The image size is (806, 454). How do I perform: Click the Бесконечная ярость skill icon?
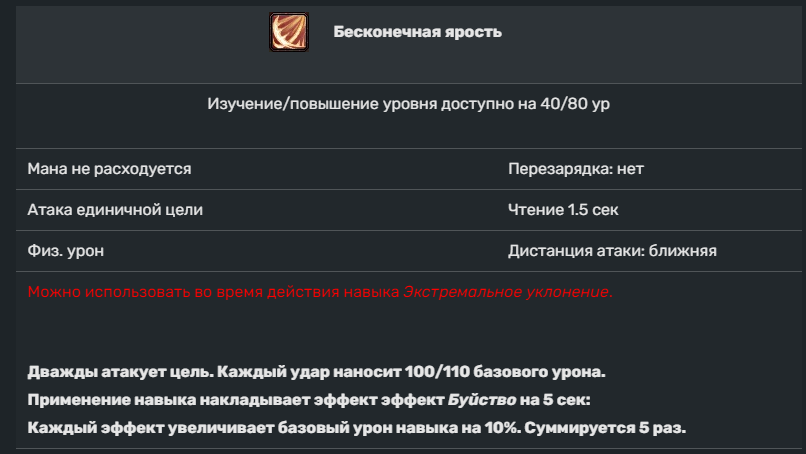click(288, 32)
